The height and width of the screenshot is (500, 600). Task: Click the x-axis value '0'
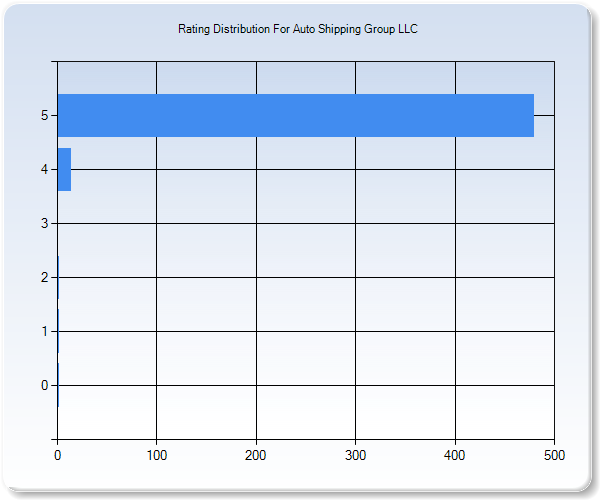coord(57,455)
